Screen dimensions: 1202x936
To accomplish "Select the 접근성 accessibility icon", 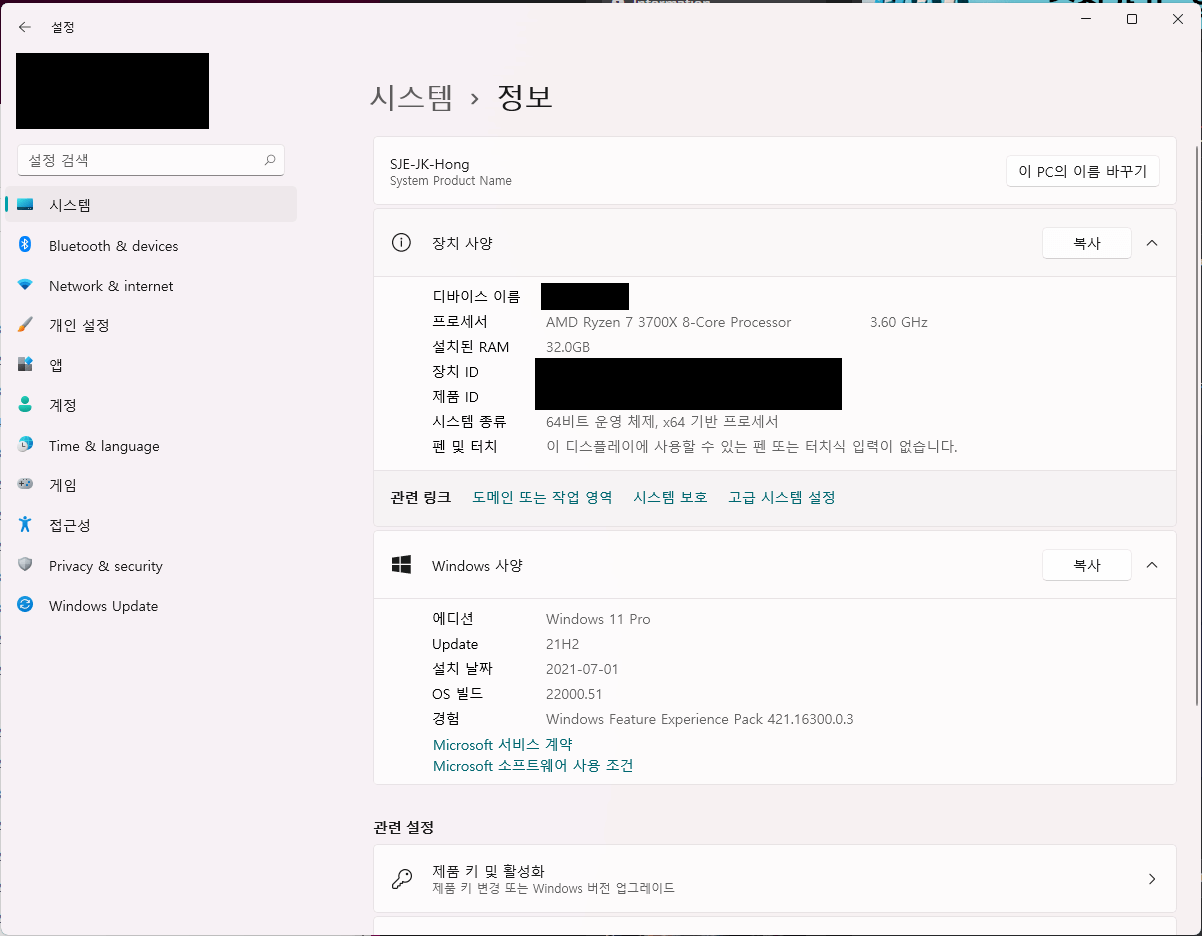I will (x=26, y=525).
